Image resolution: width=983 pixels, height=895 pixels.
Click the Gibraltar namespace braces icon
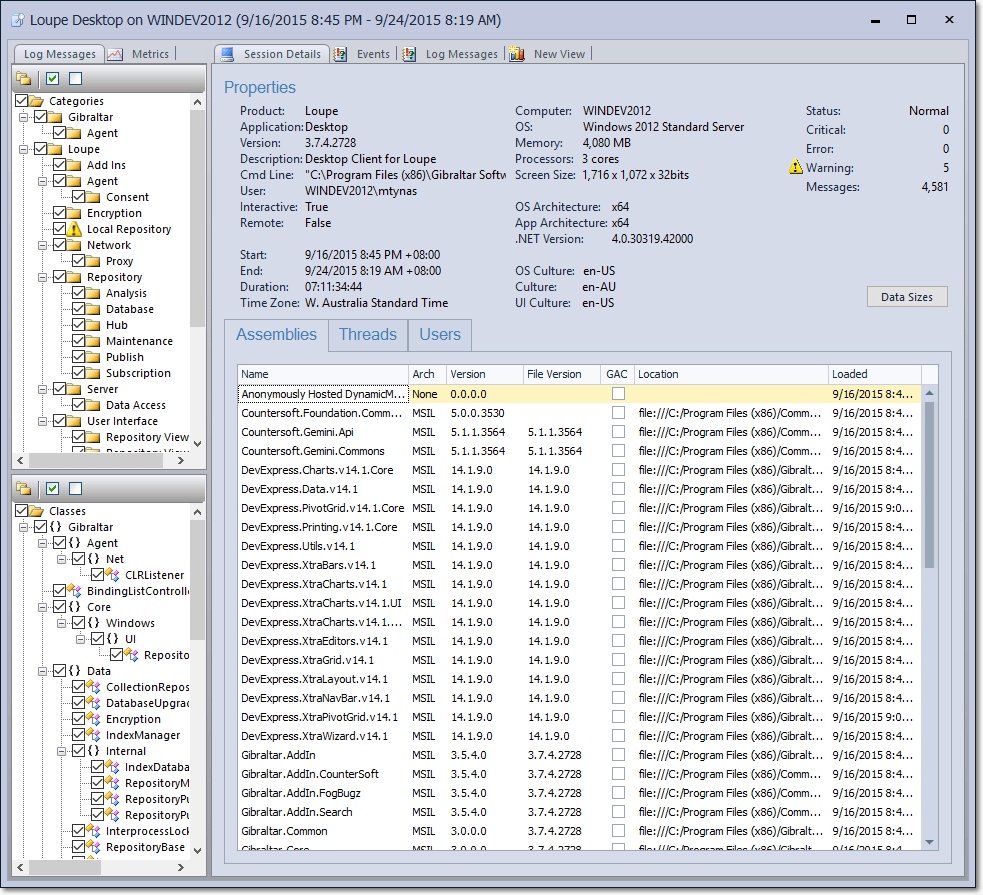[55, 526]
